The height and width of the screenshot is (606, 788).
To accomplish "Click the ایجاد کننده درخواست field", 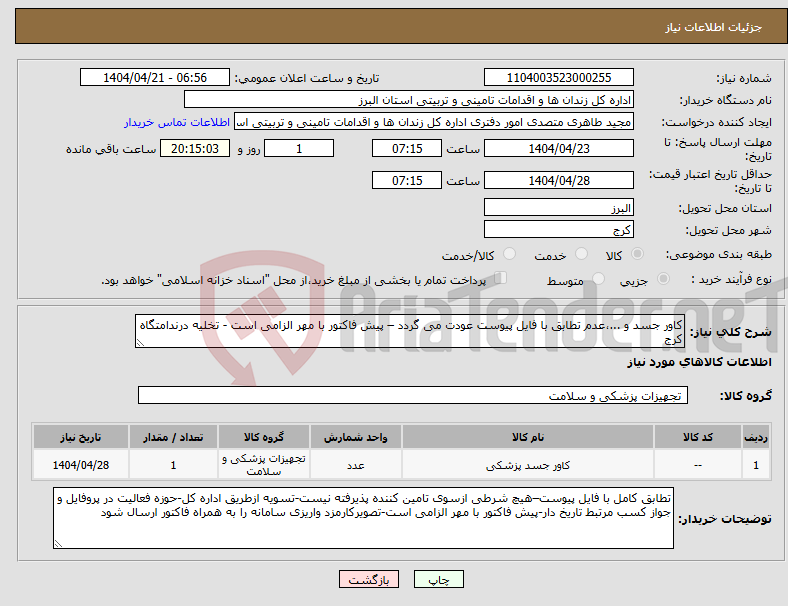I will (434, 122).
